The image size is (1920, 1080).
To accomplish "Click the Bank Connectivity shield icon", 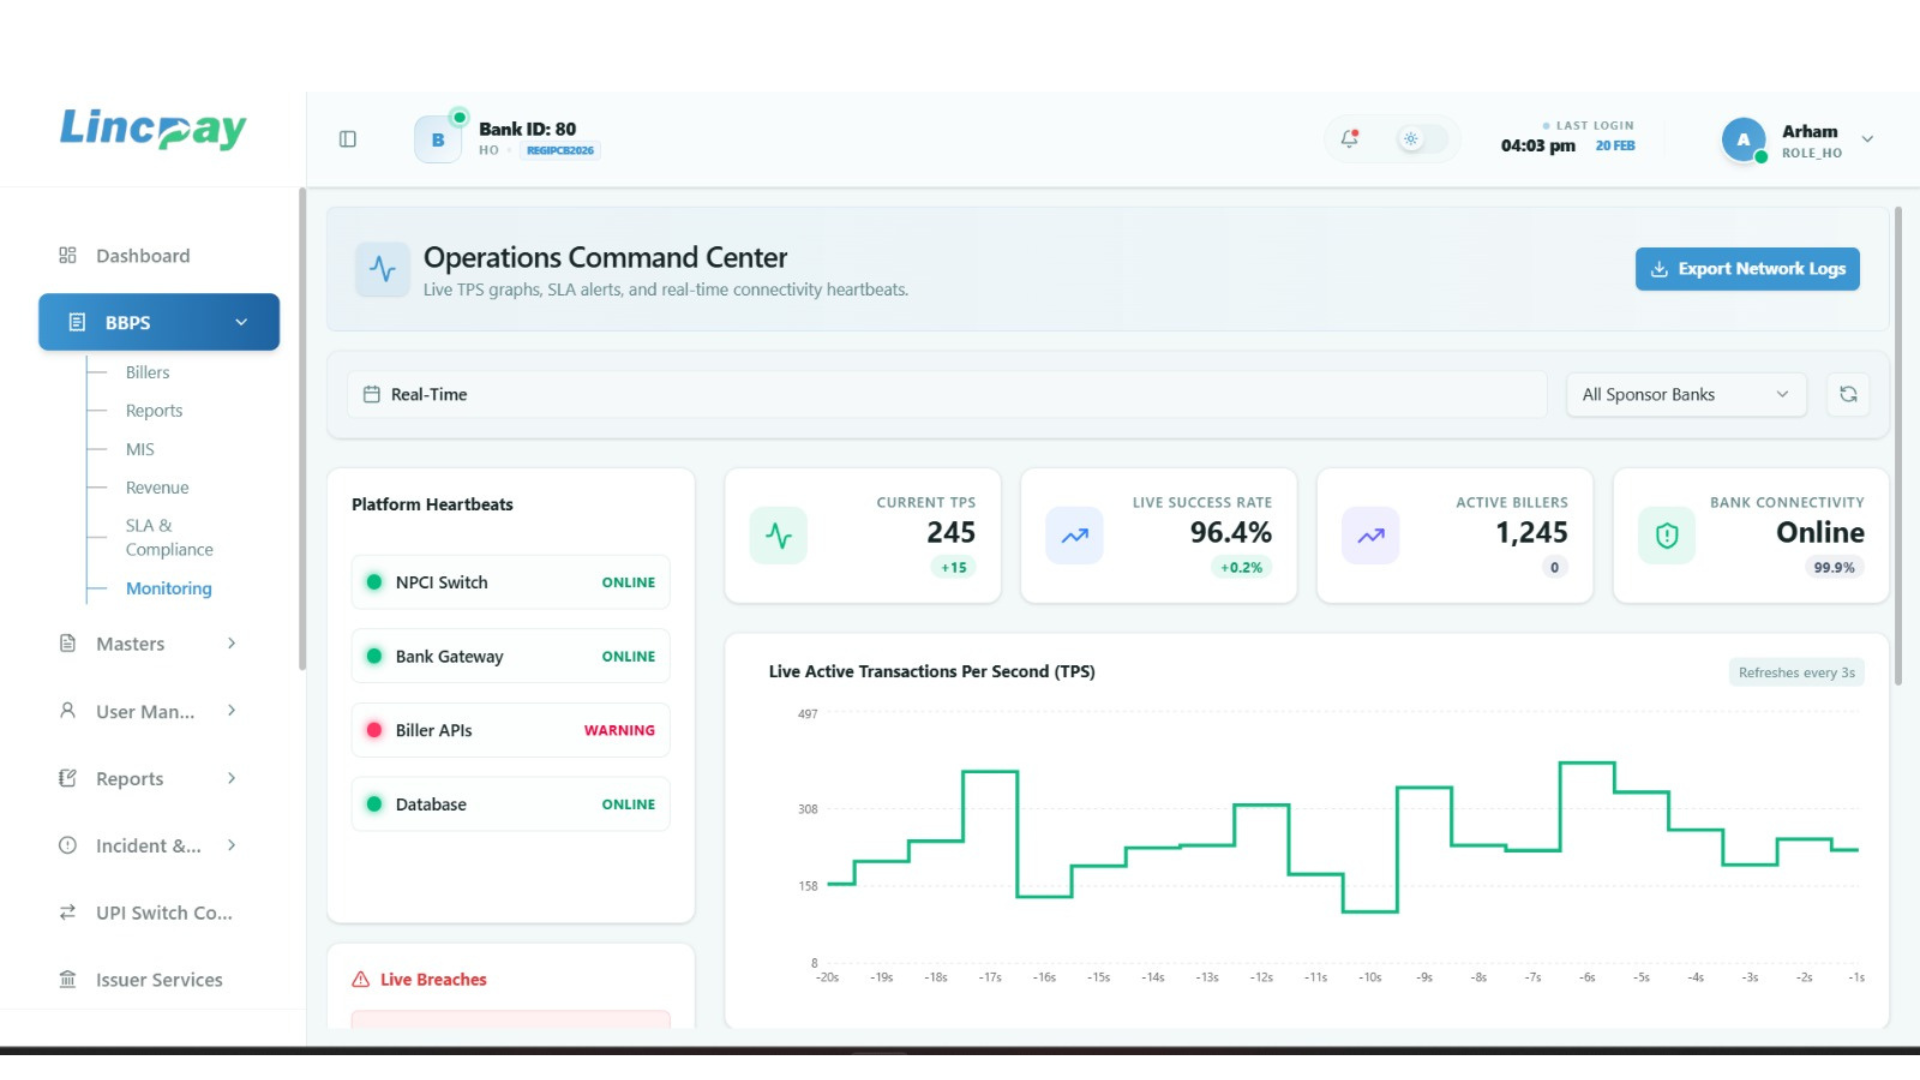I will coord(1666,535).
